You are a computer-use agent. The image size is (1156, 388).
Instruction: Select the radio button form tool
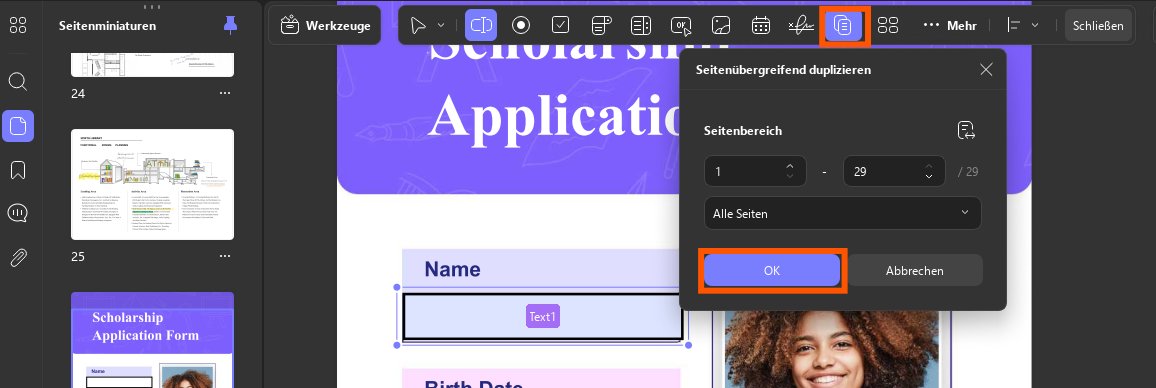pyautogui.click(x=521, y=26)
